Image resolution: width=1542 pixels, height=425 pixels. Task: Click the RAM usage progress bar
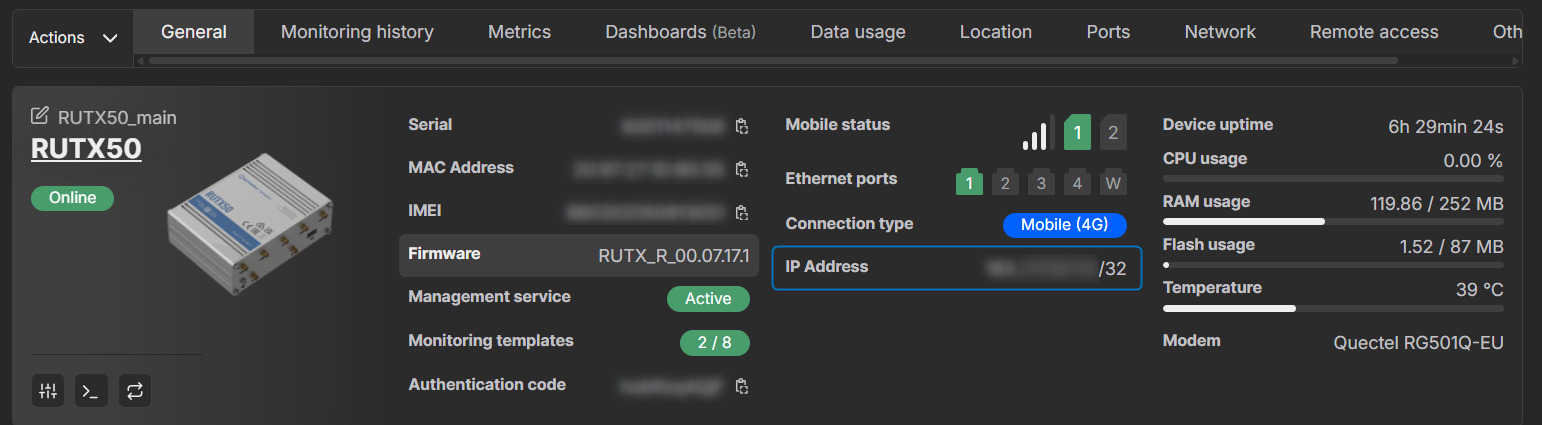point(1332,221)
